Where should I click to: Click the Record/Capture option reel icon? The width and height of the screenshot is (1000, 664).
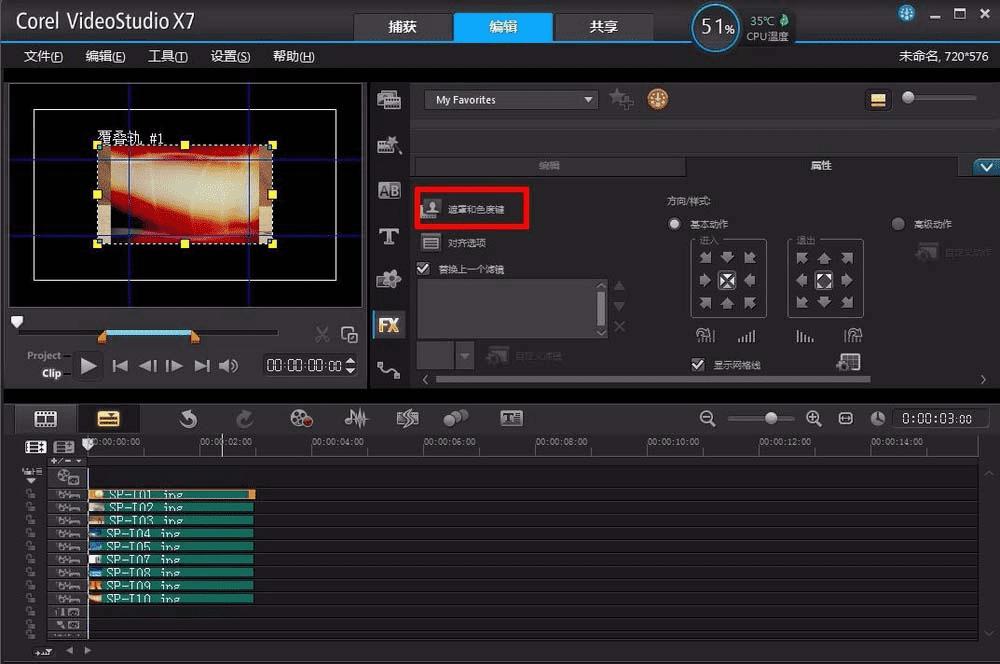[x=302, y=419]
